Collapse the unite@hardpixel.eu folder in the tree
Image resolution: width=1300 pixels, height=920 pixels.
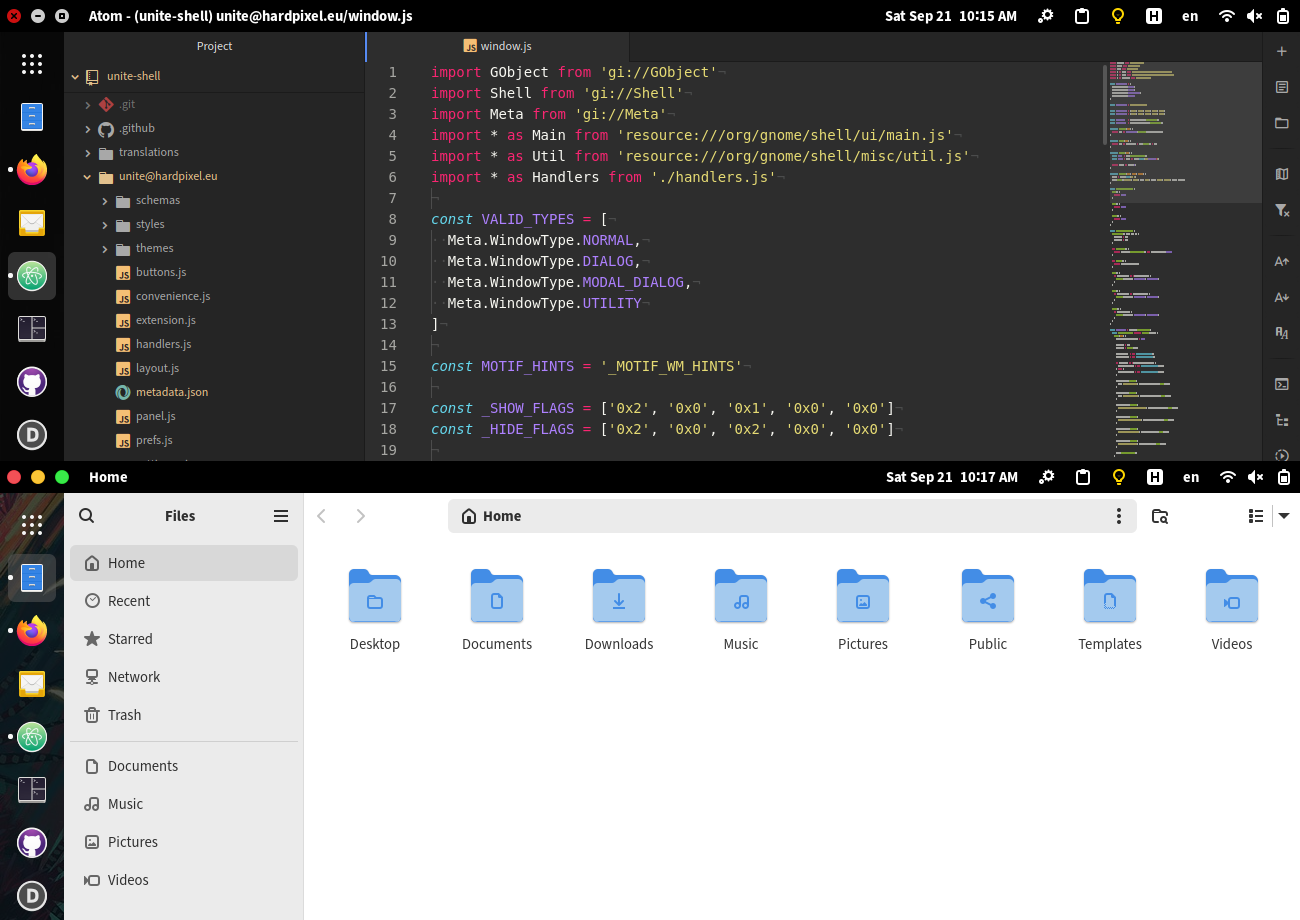click(x=88, y=177)
